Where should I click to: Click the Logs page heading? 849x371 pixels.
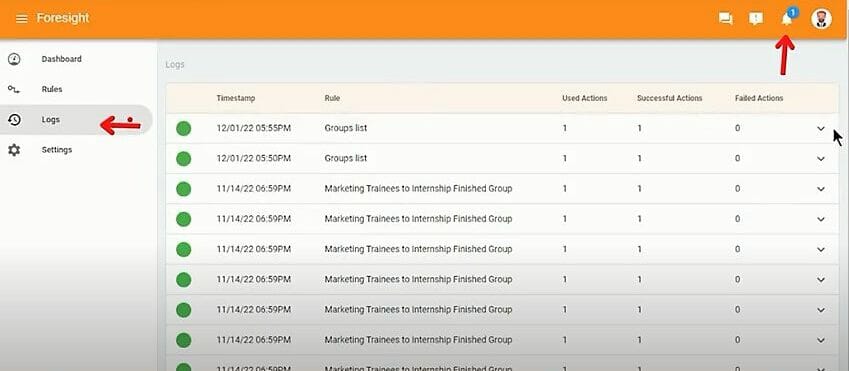(x=175, y=64)
